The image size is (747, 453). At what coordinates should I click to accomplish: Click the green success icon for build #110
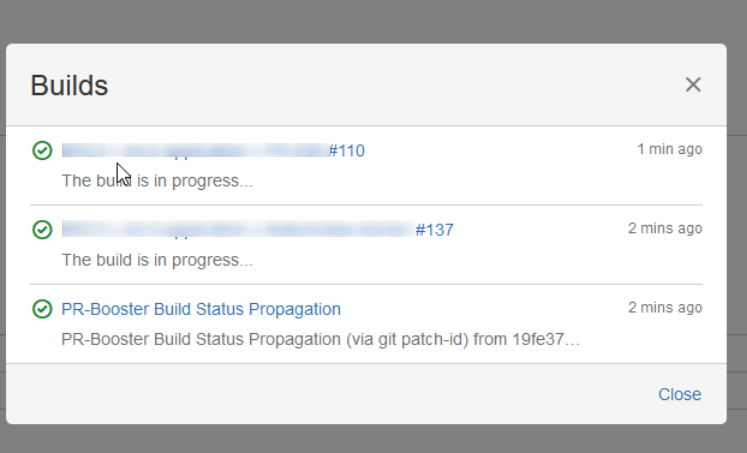42,151
